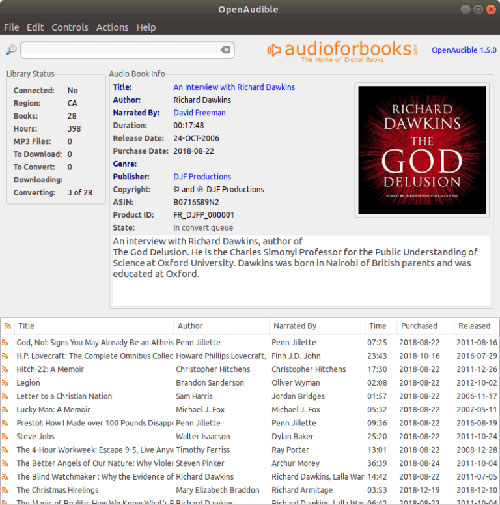Image resolution: width=500 pixels, height=505 pixels.
Task: Select the book God, No! Signs You May Already
Action: point(95,342)
